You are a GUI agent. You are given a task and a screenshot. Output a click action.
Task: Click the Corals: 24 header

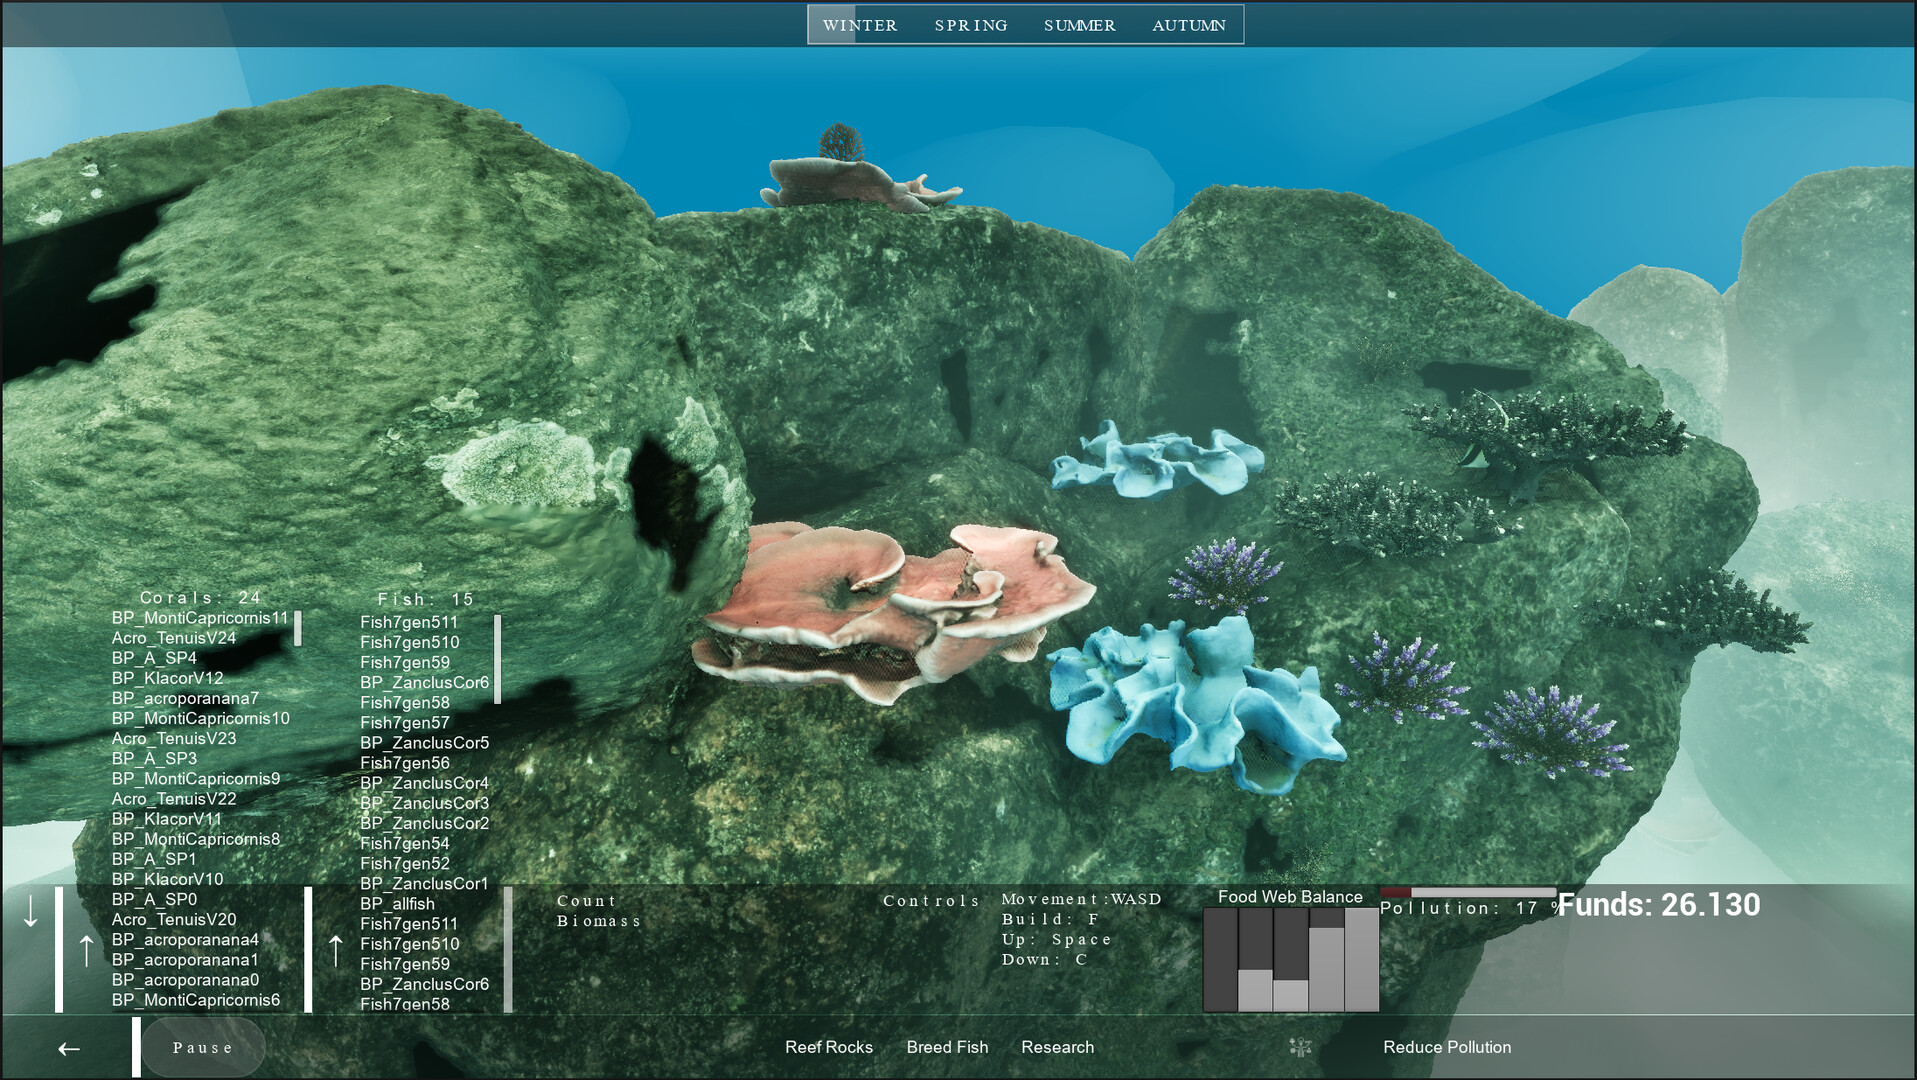tap(200, 597)
